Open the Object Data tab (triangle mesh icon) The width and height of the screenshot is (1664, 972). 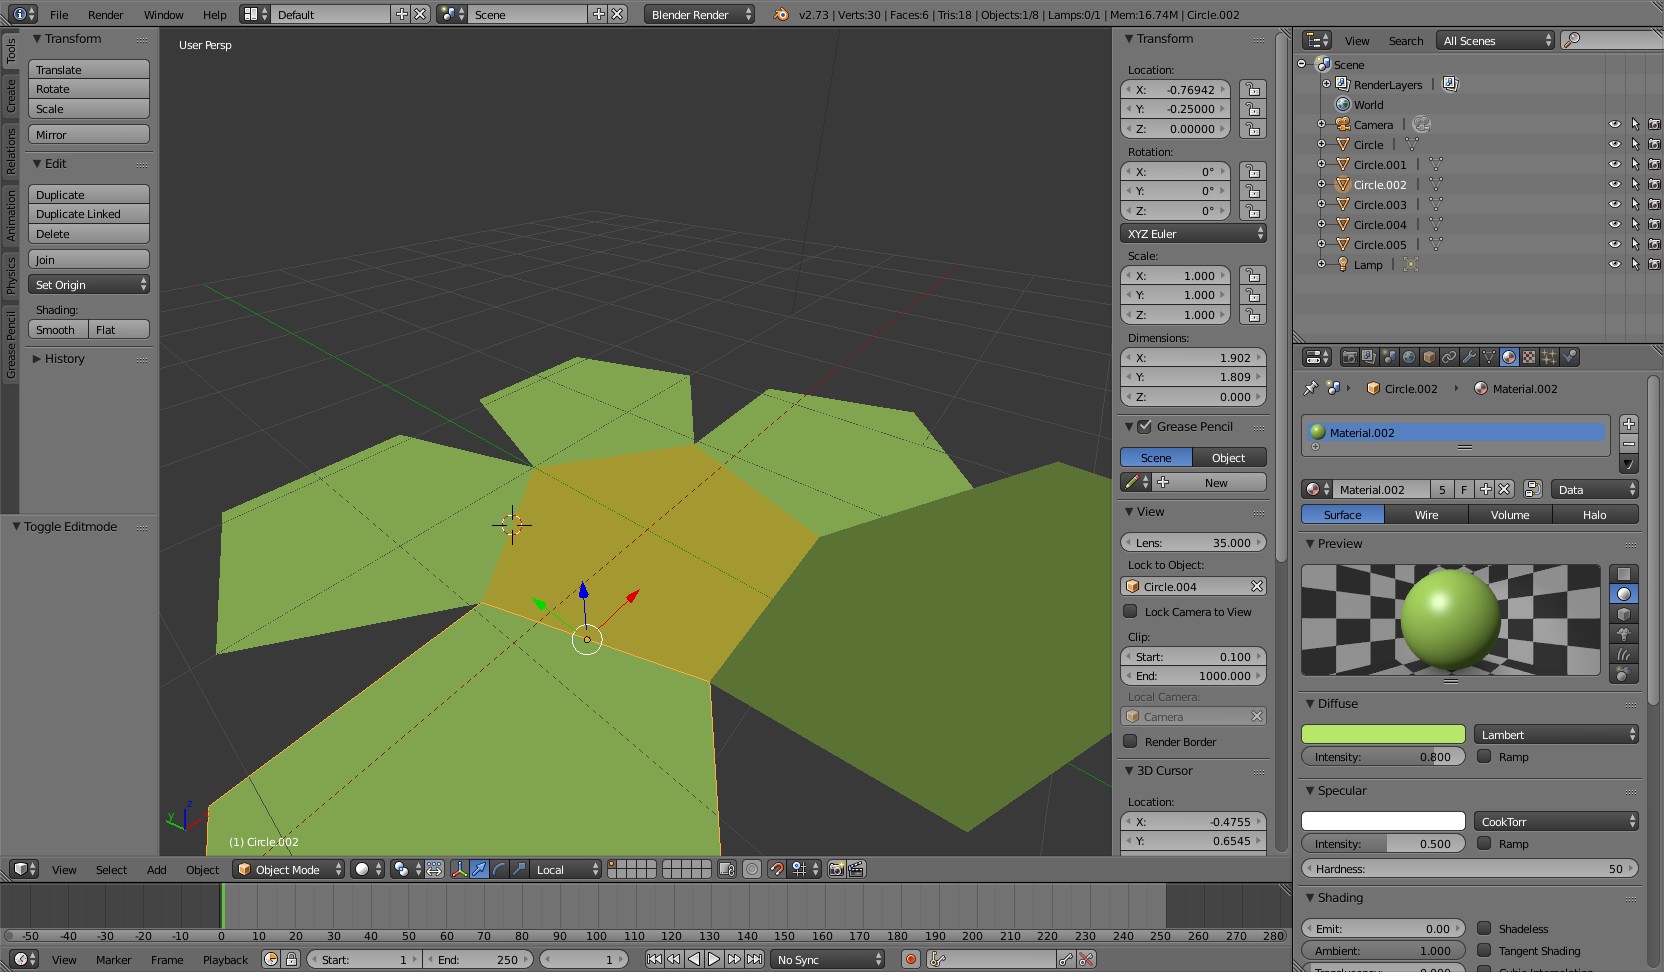1489,357
